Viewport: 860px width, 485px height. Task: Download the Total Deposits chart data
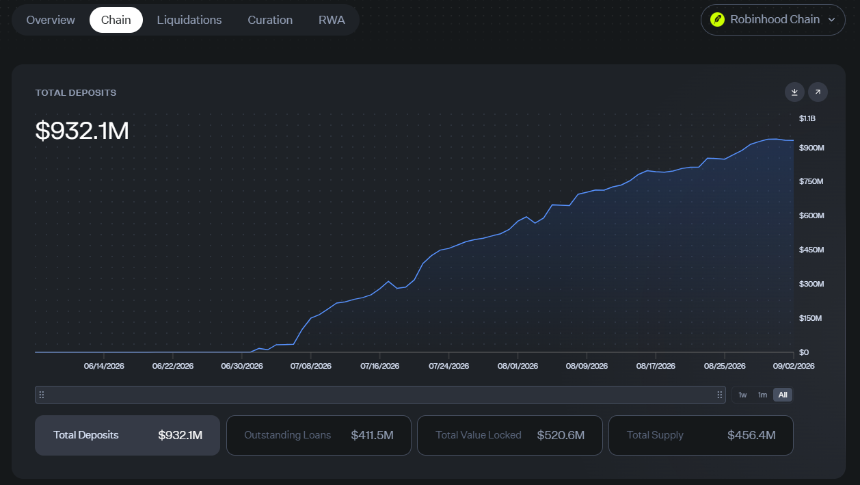(794, 92)
